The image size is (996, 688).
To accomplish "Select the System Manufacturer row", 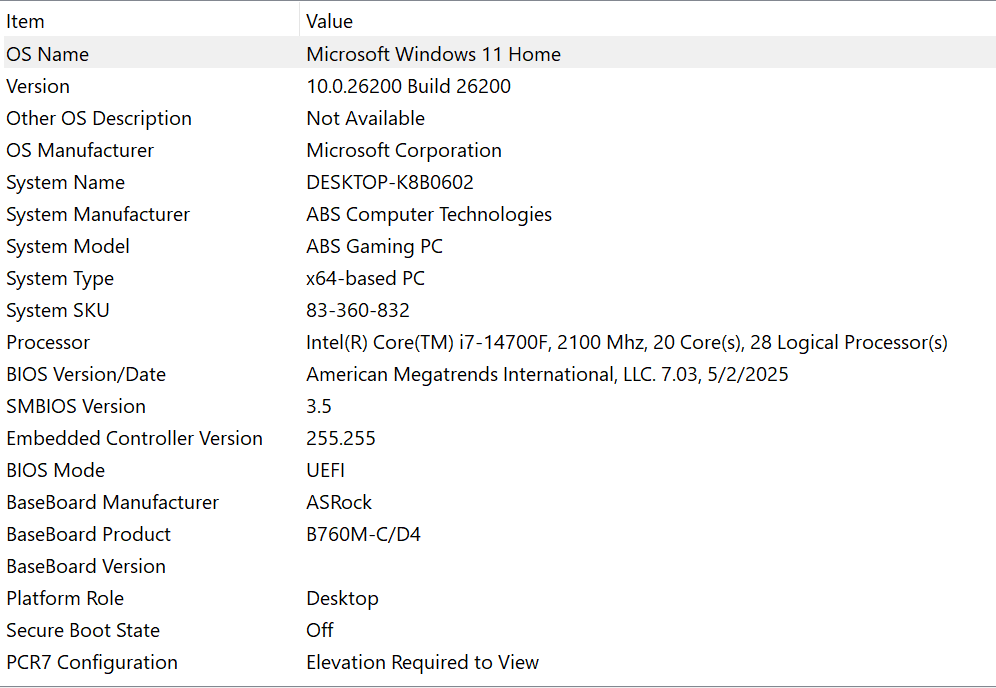I will (98, 214).
